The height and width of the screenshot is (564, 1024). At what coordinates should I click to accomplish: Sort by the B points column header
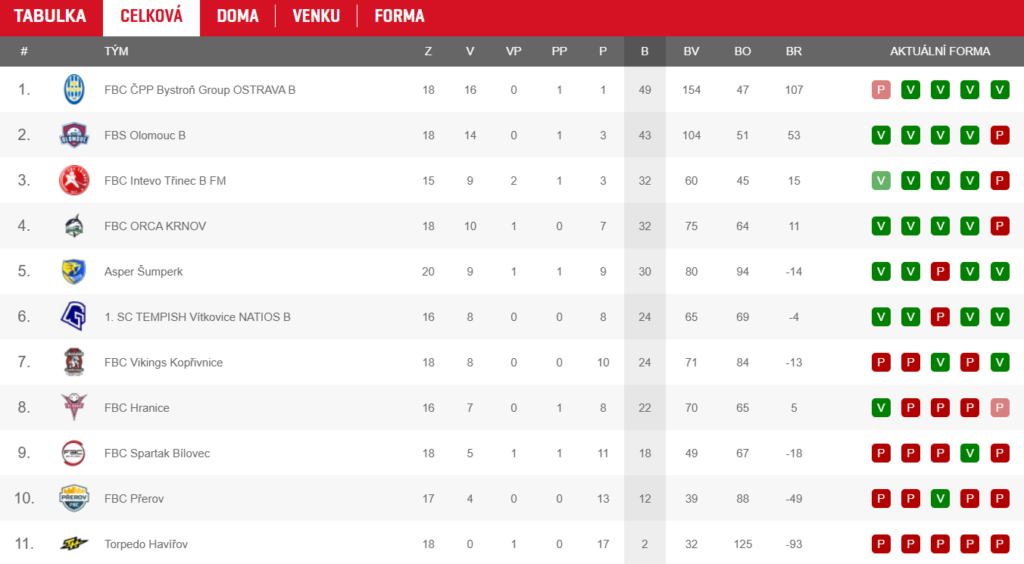(645, 51)
